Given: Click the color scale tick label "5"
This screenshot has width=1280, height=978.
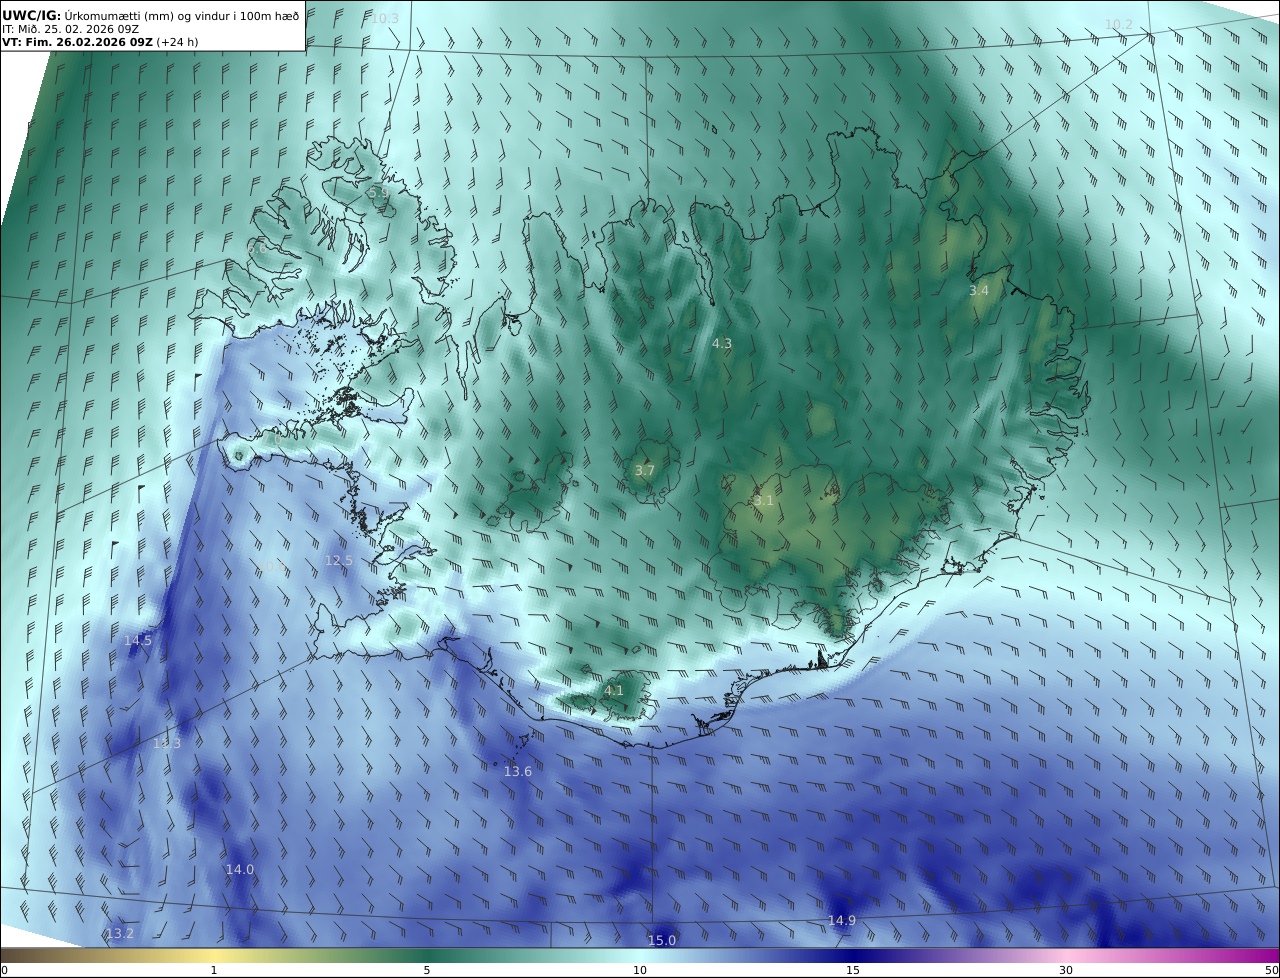Looking at the screenshot, I should tap(427, 970).
